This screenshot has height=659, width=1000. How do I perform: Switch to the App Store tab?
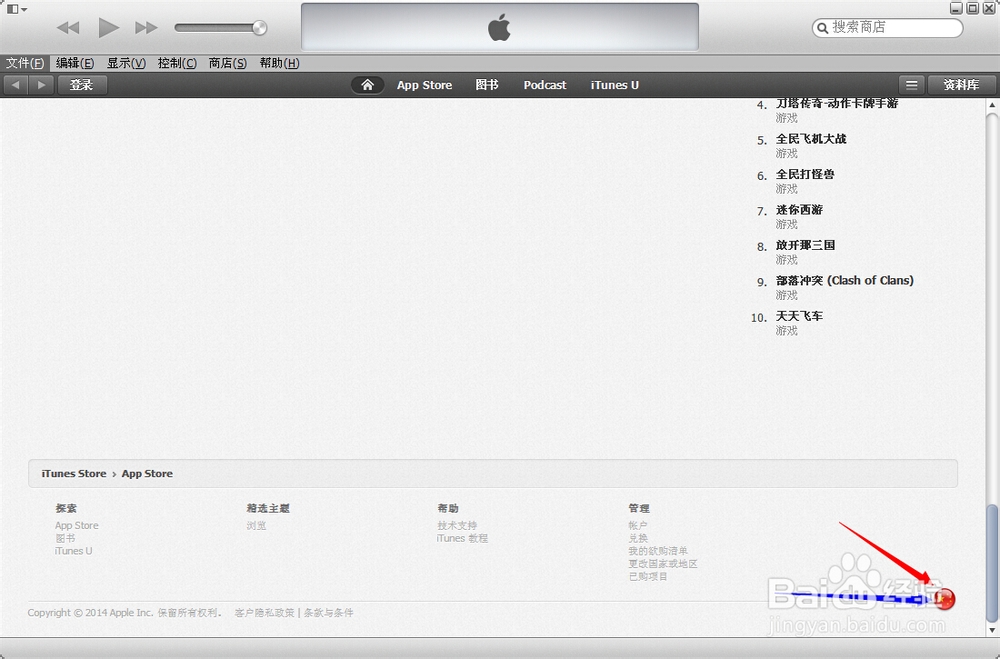point(424,85)
